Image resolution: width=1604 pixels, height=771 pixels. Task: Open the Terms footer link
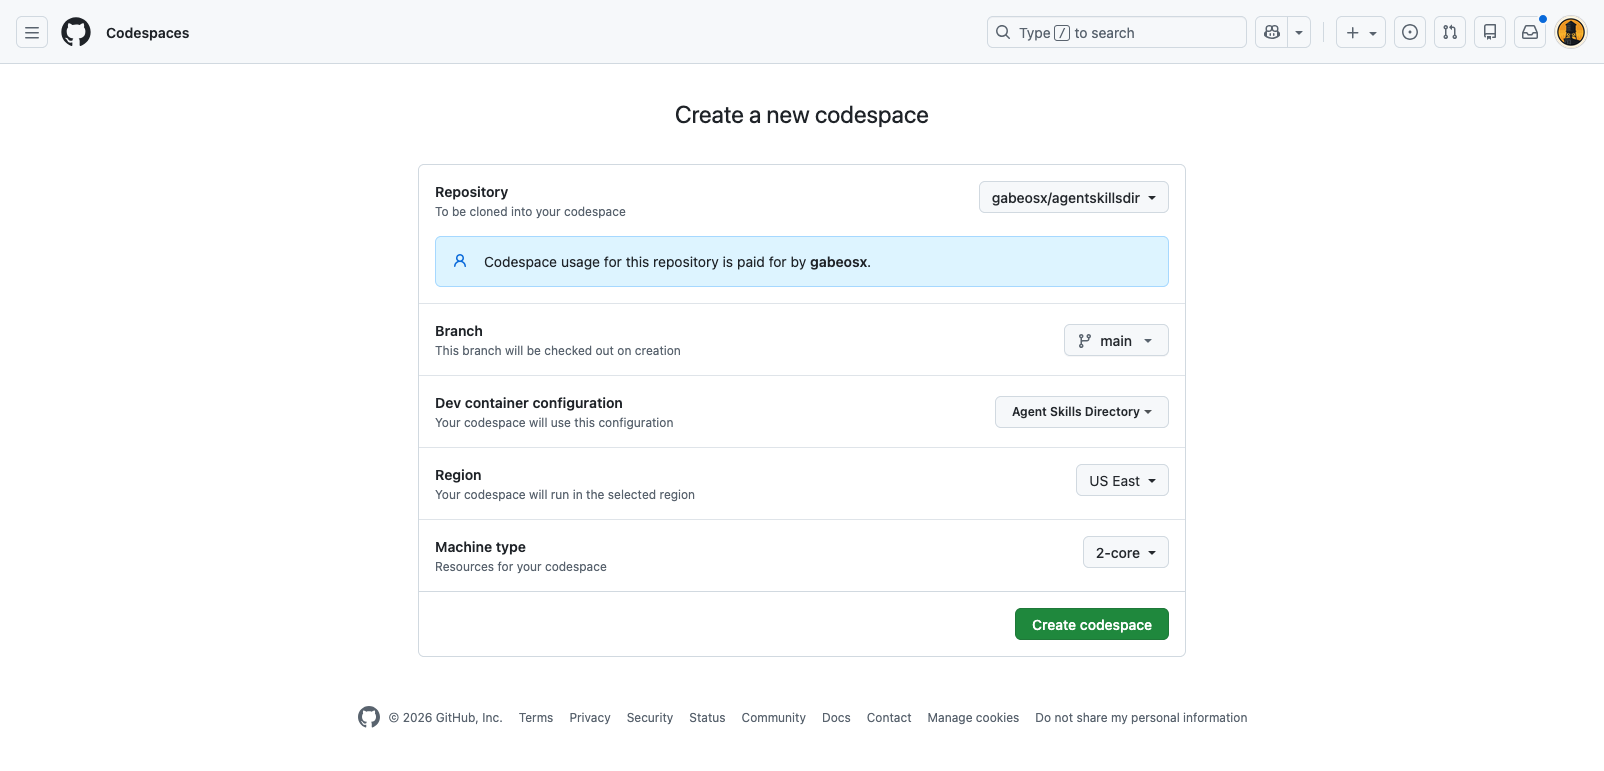[x=536, y=718]
